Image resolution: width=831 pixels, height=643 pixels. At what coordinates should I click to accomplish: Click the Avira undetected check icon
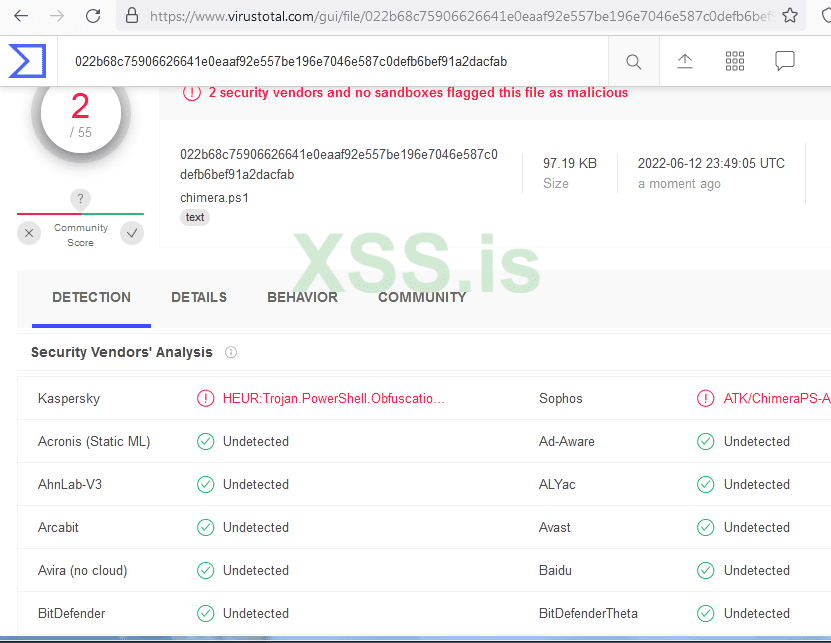click(x=206, y=570)
